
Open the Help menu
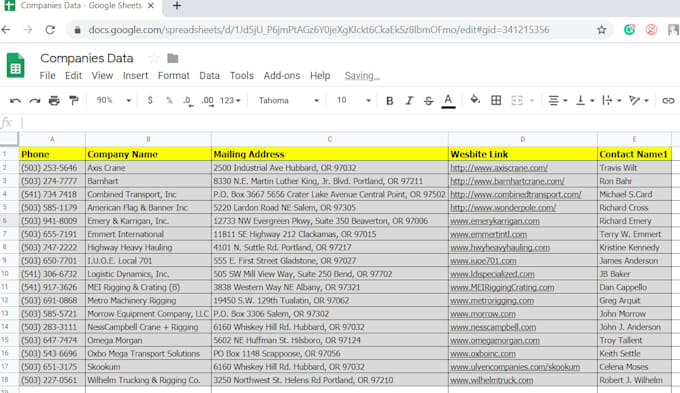click(320, 75)
